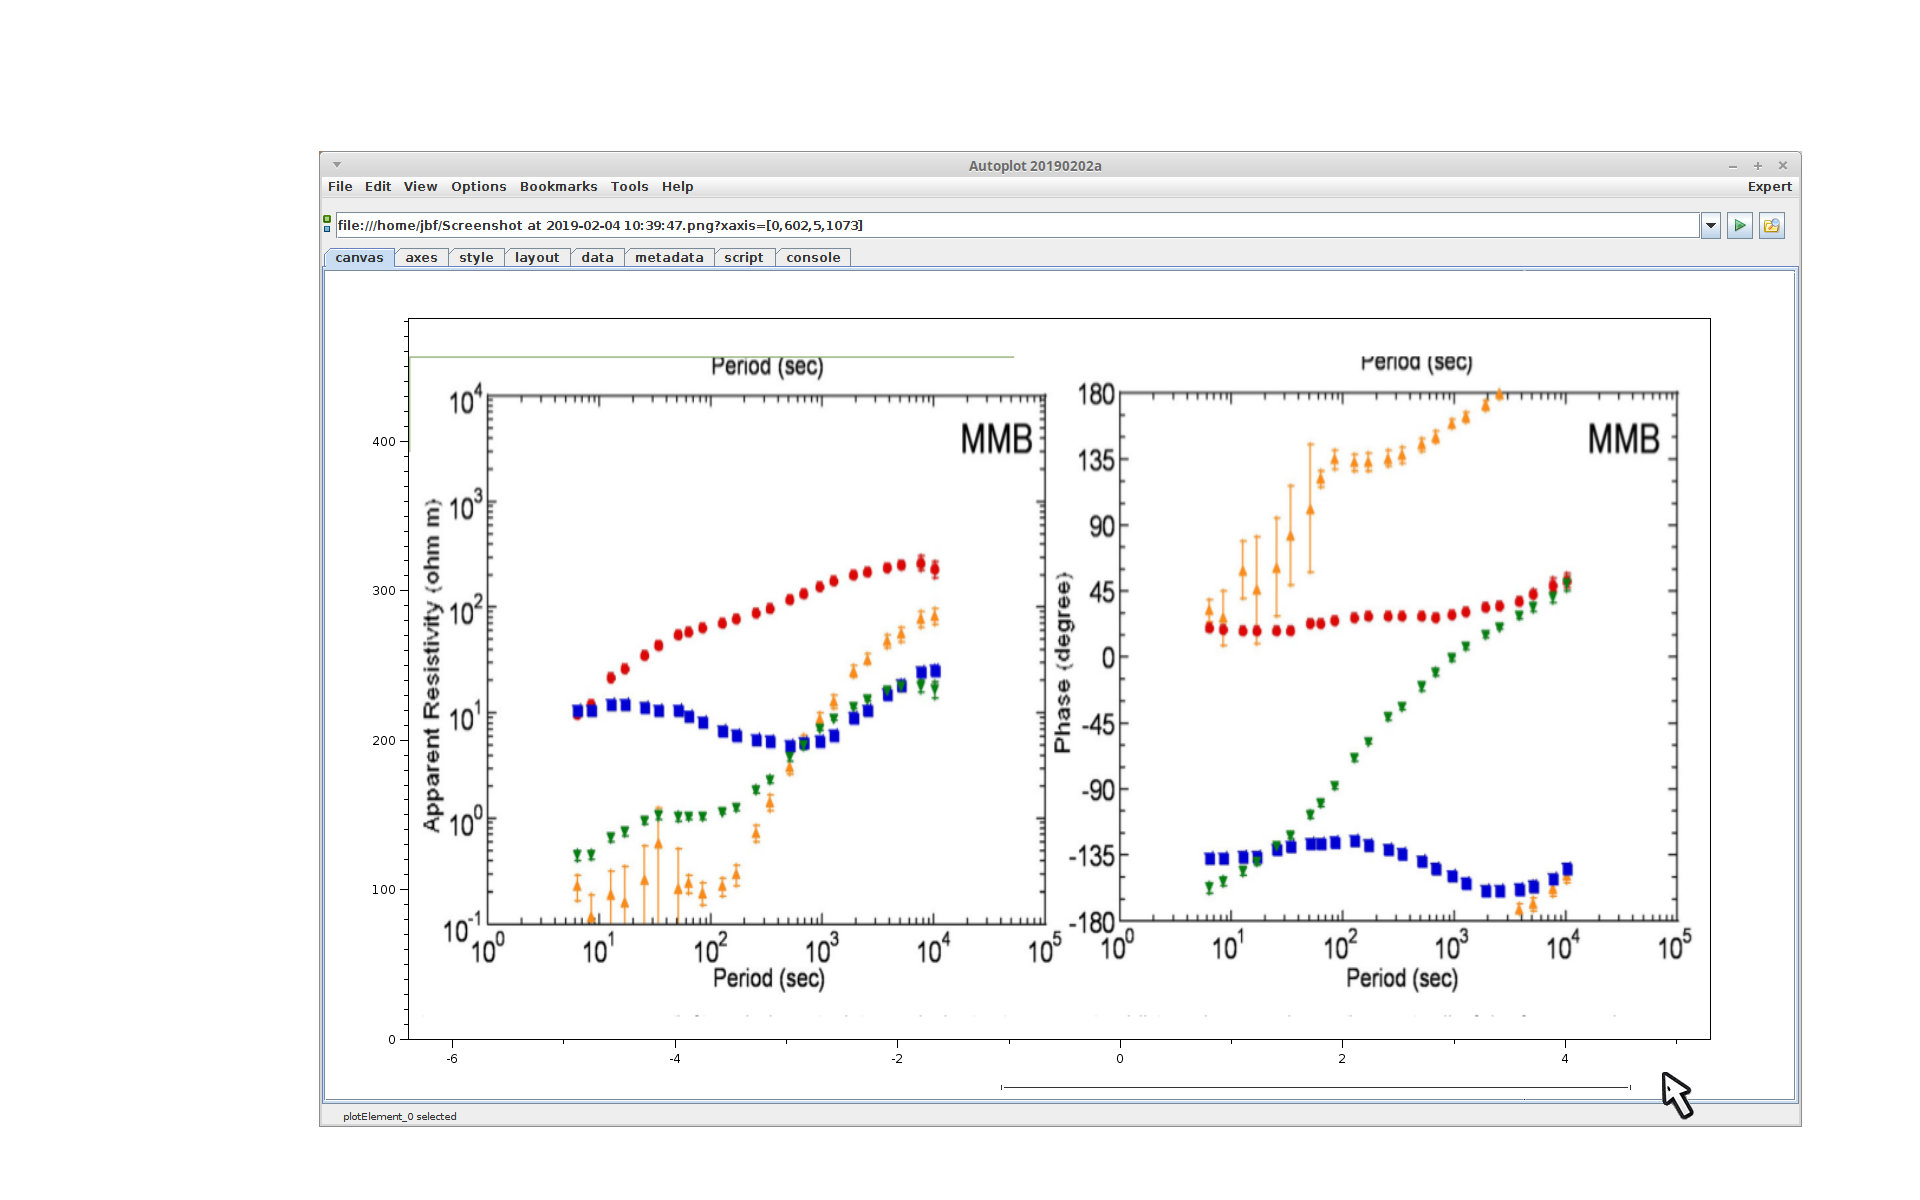Open the Options menu
1920x1200 pixels.
pyautogui.click(x=478, y=187)
